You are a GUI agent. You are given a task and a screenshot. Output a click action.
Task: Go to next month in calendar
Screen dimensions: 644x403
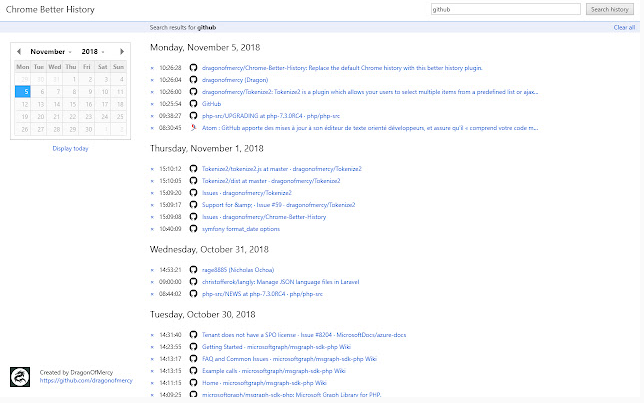(x=122, y=51)
